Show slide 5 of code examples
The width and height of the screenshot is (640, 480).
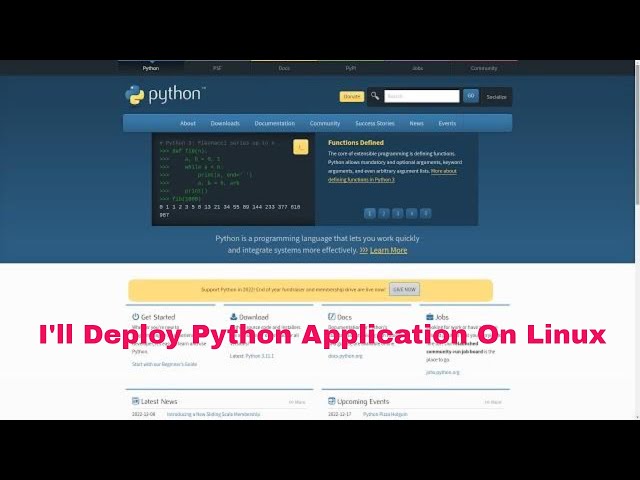(x=425, y=213)
